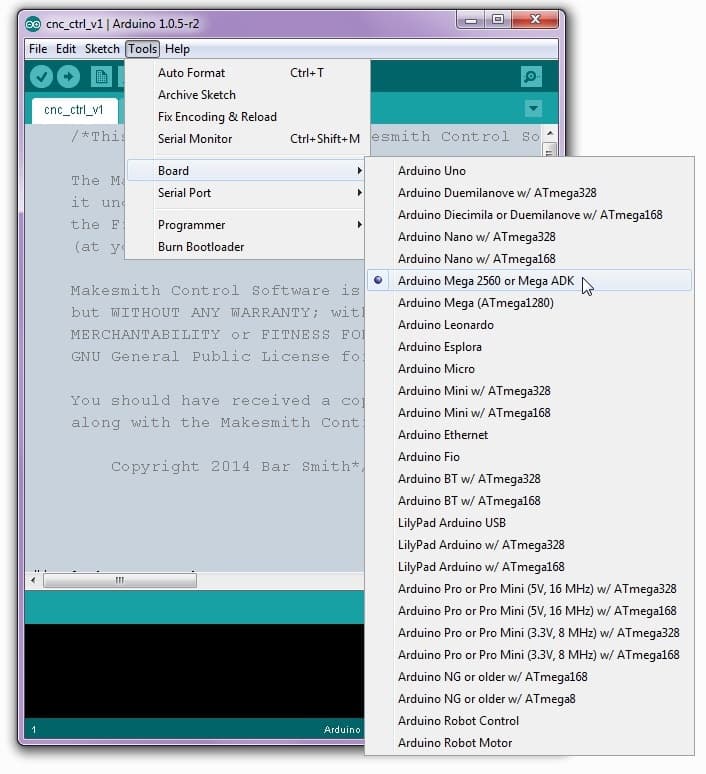Select Arduino Leonardo board option

point(445,325)
